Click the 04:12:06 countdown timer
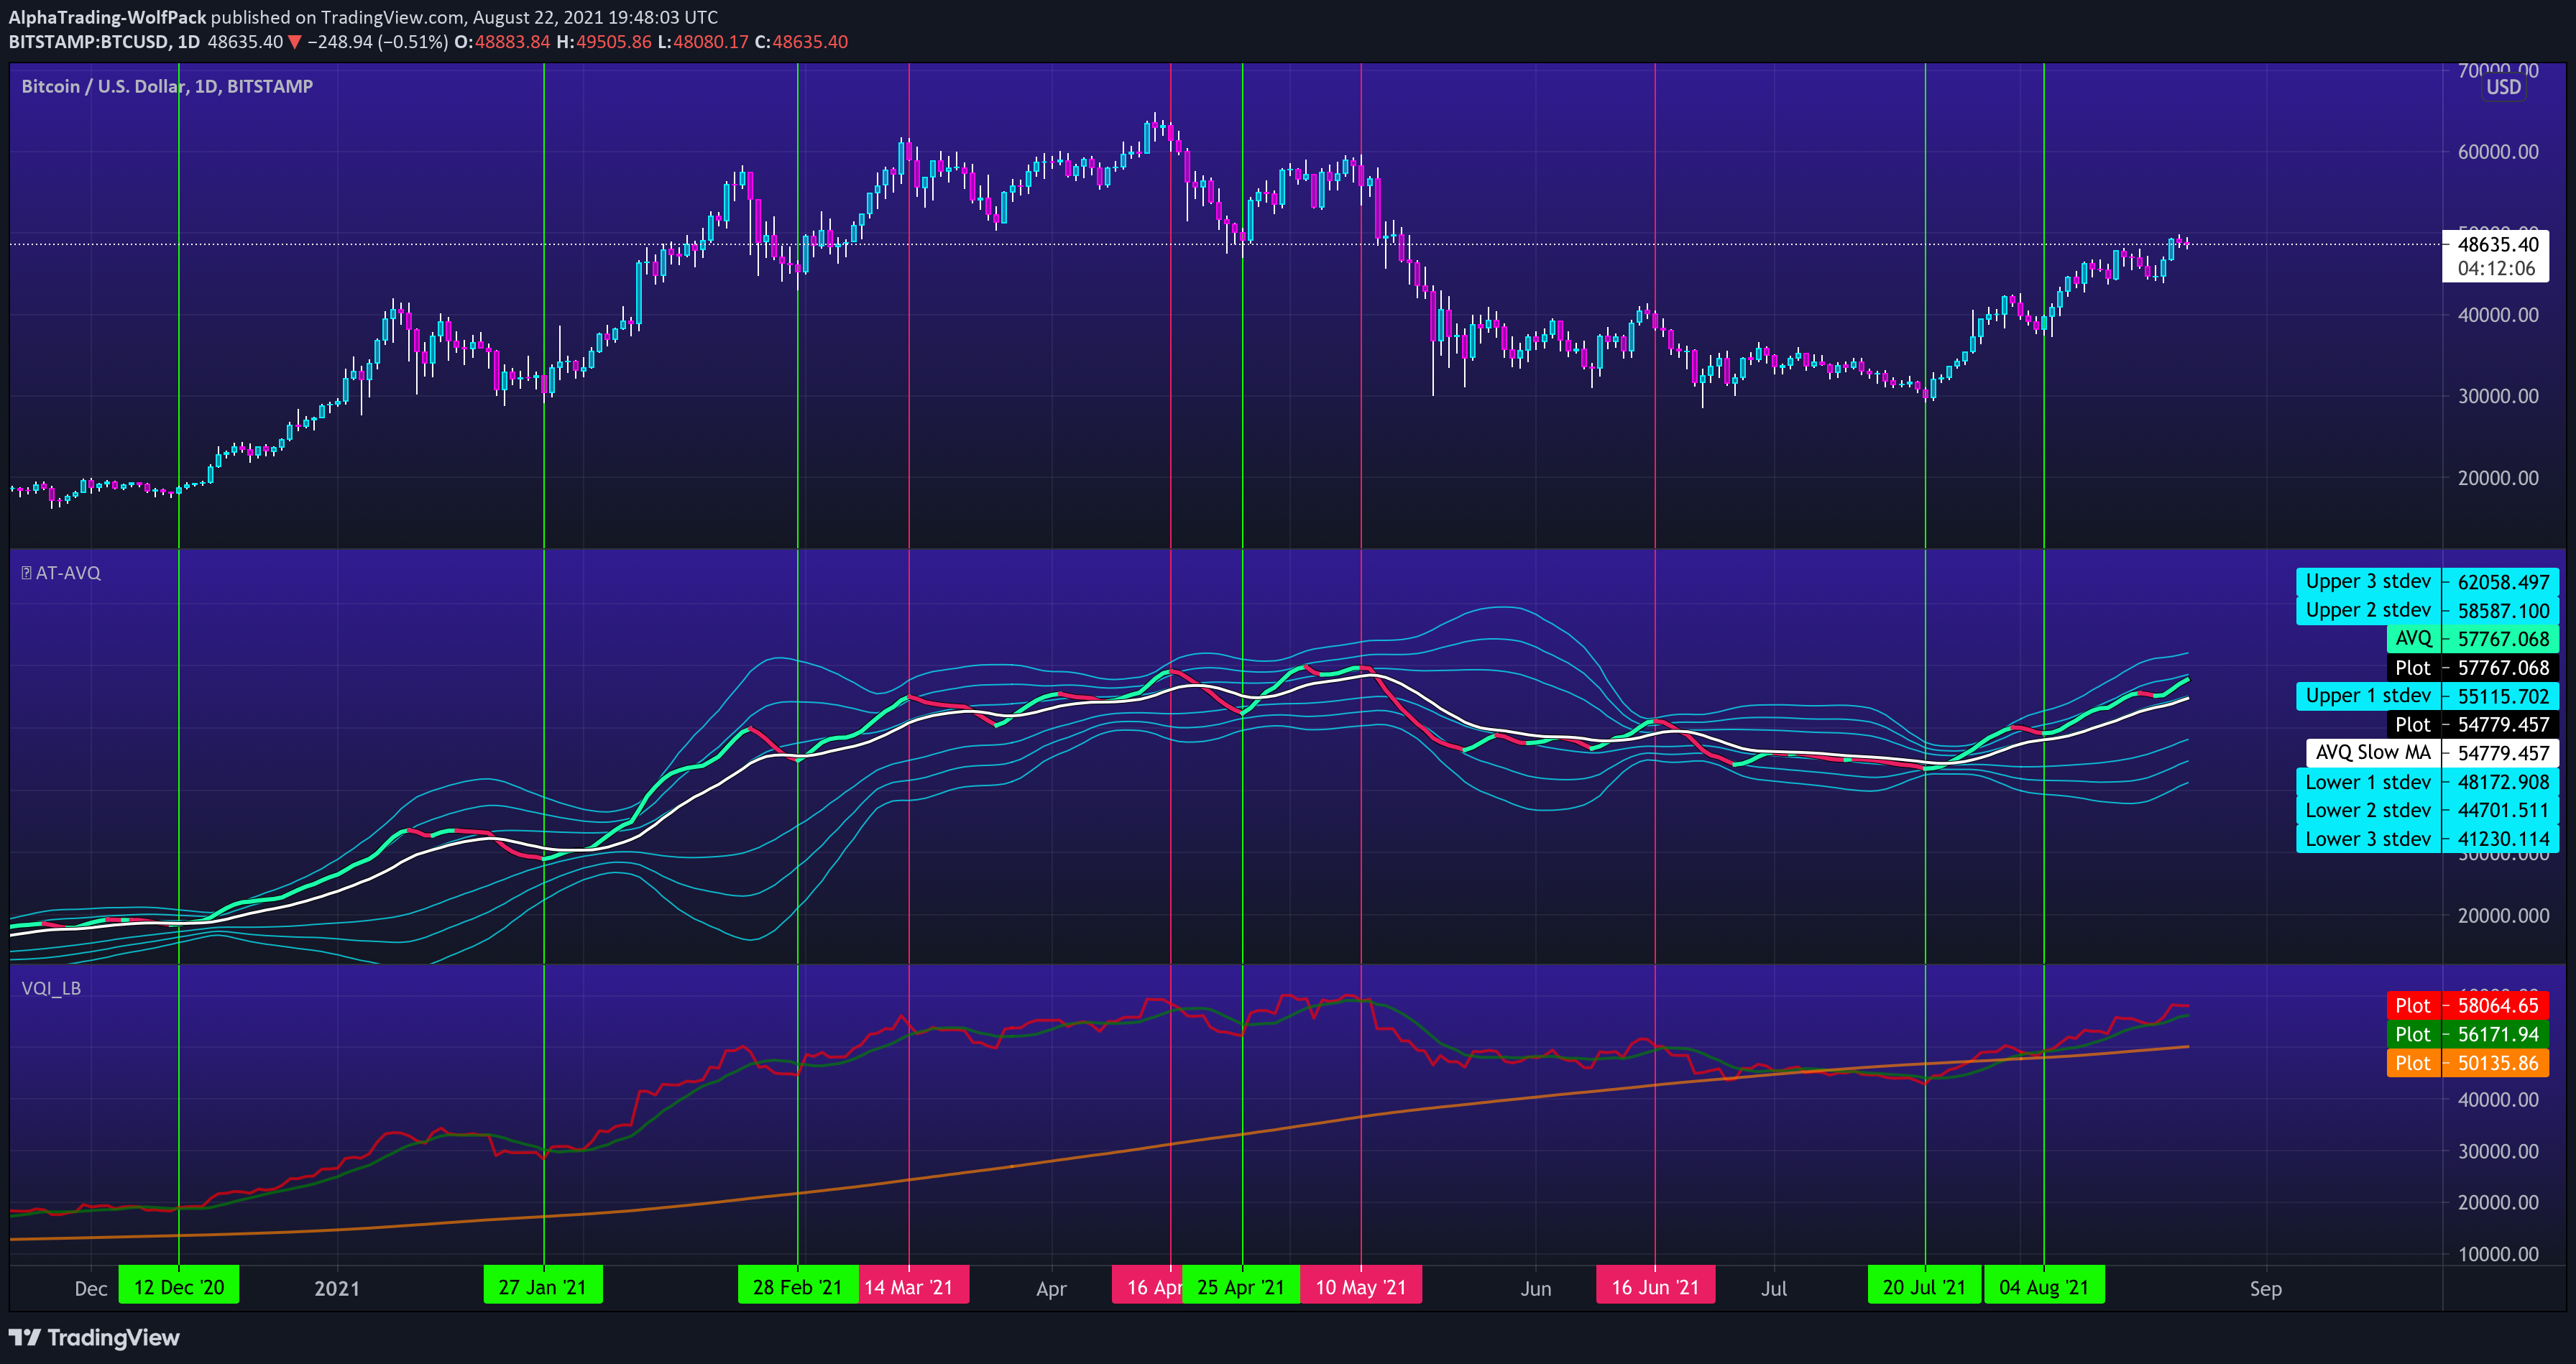 pos(2497,269)
